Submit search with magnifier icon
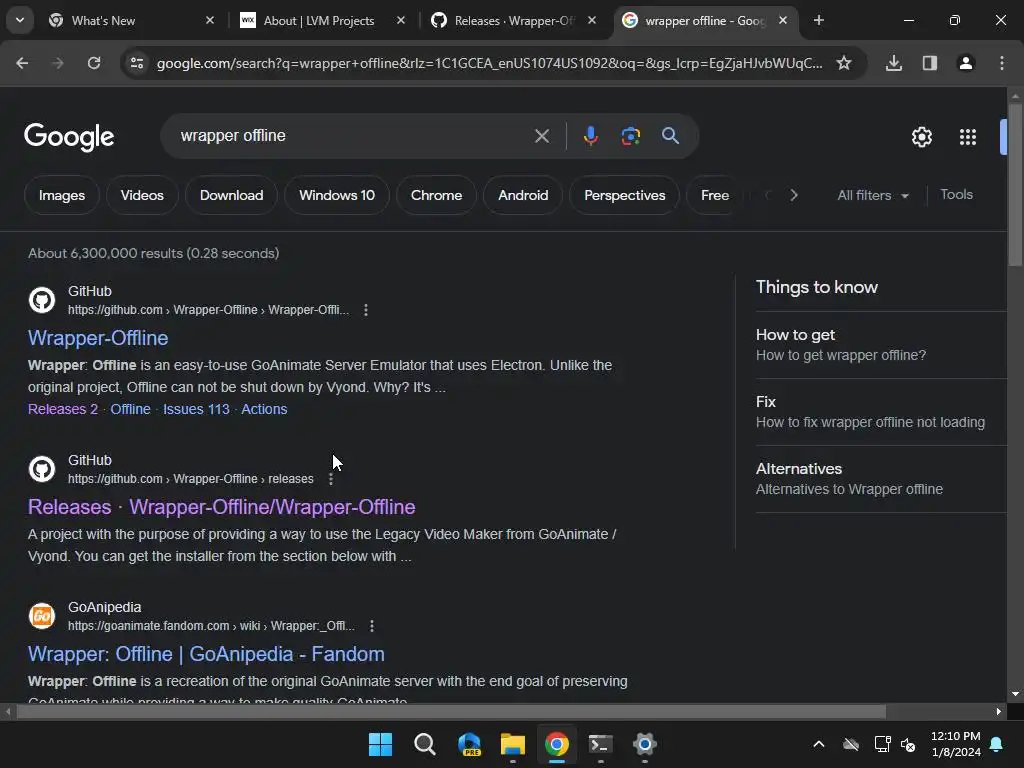Viewport: 1024px width, 768px height. (670, 136)
